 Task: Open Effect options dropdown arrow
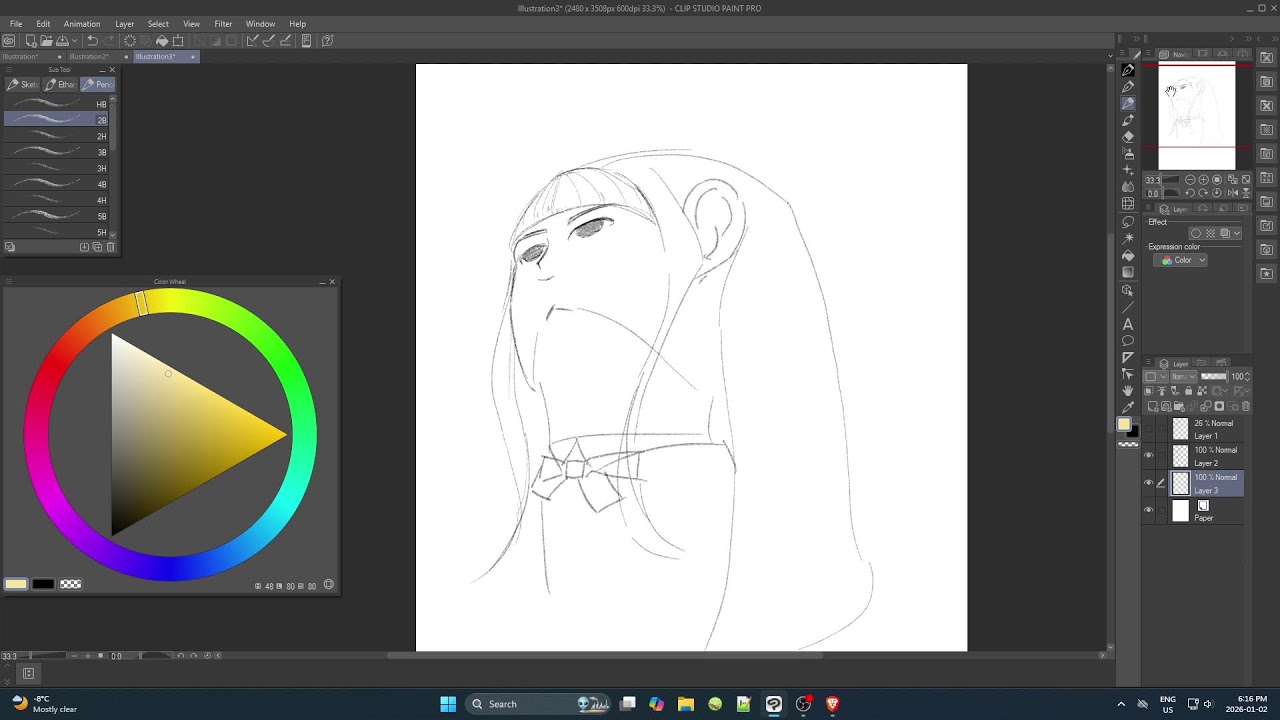tap(1237, 233)
